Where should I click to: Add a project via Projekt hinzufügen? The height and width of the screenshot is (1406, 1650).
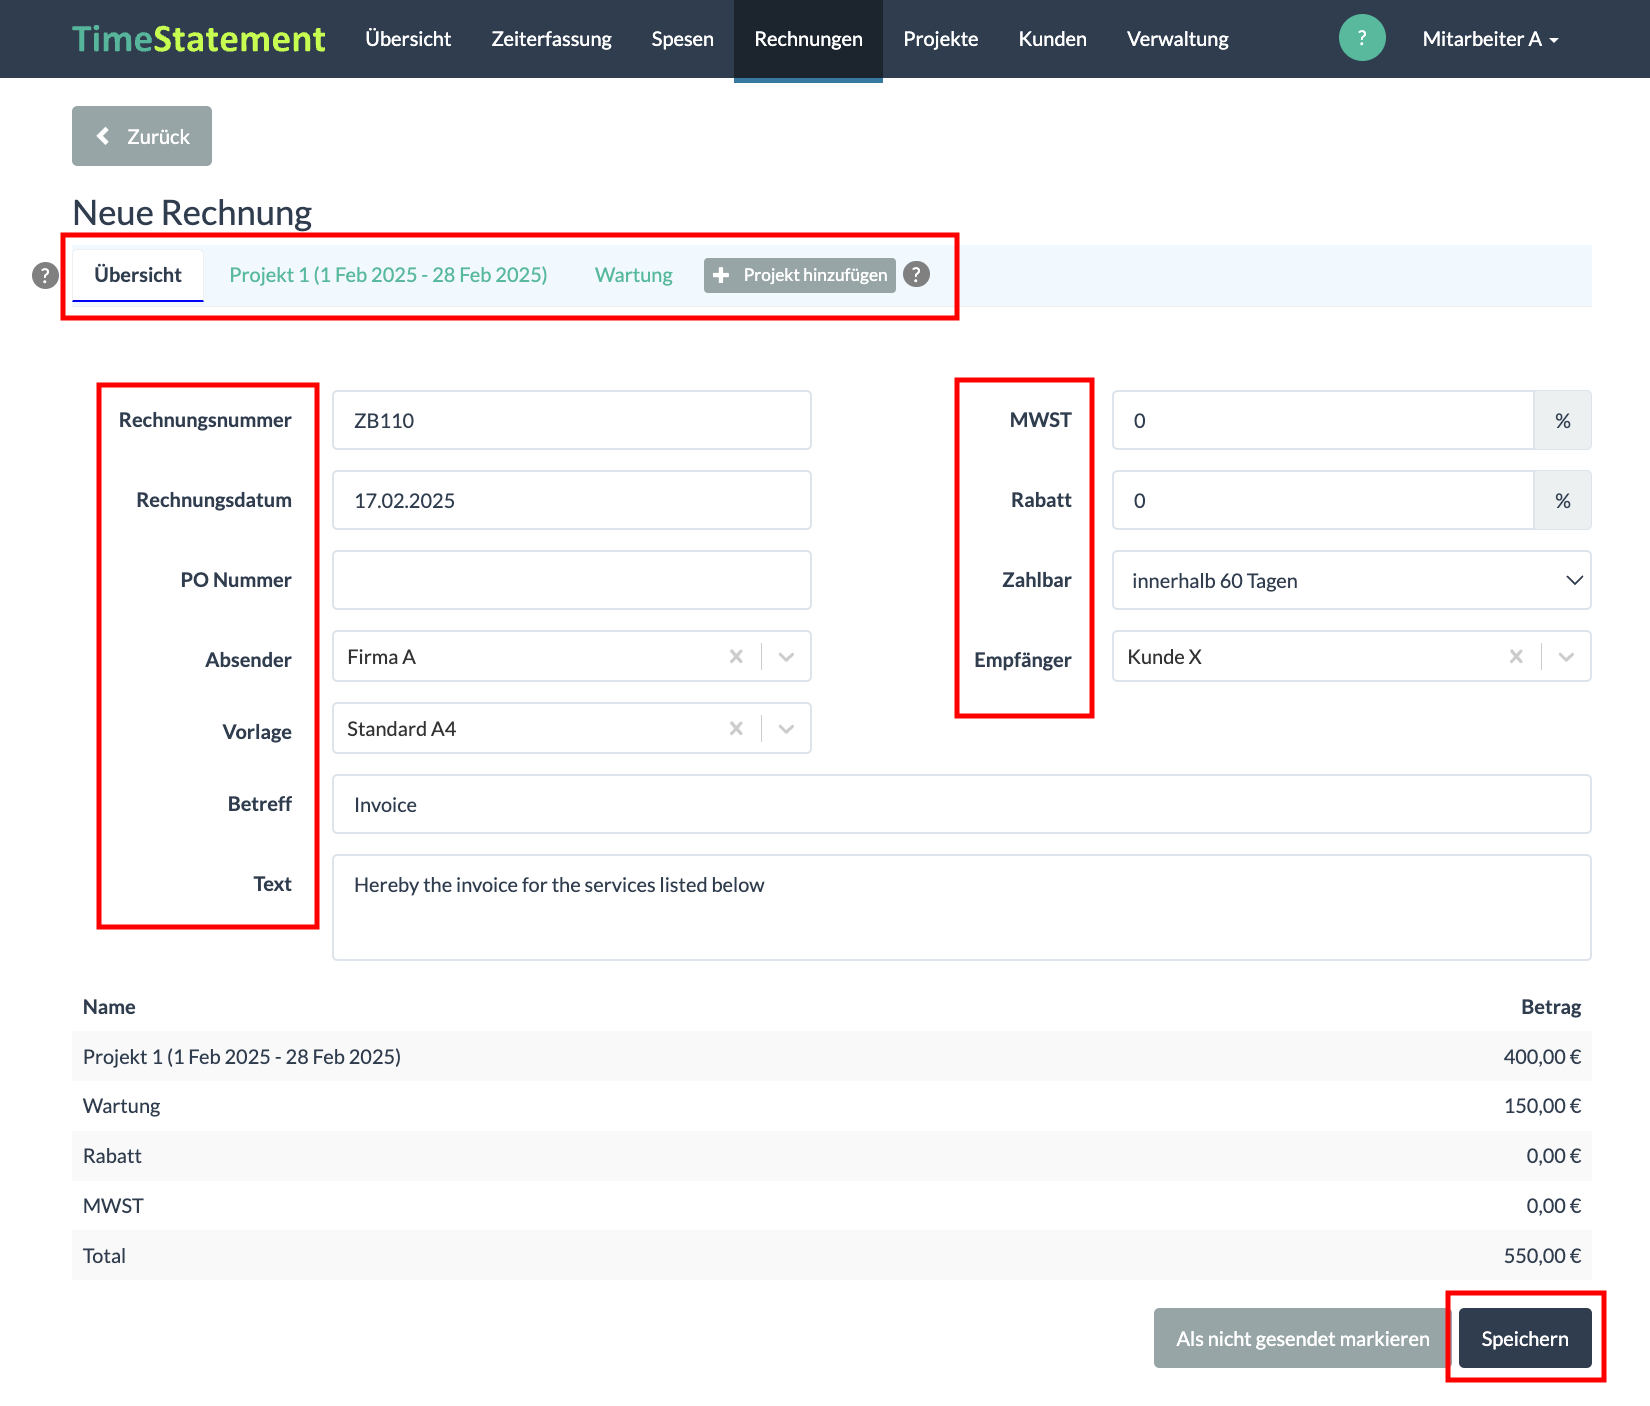(799, 275)
